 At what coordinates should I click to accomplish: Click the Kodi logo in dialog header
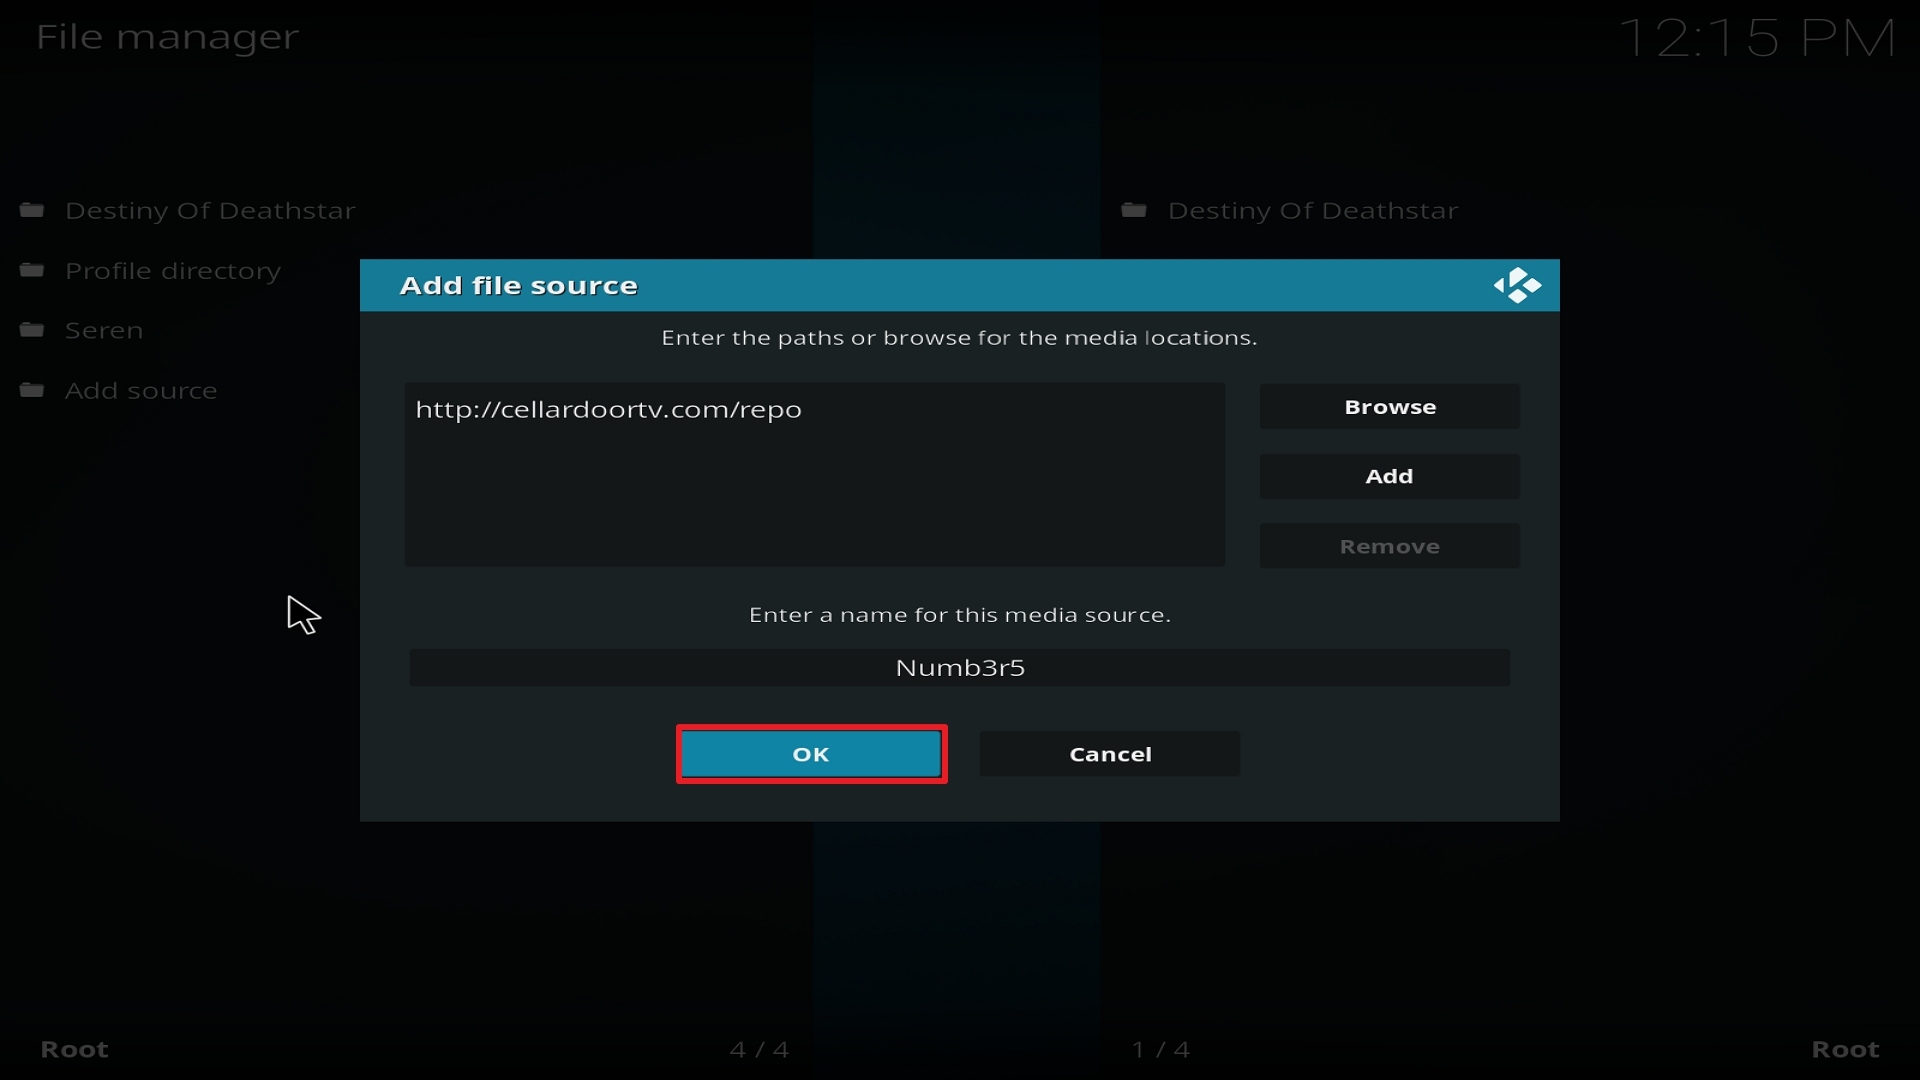tap(1518, 285)
